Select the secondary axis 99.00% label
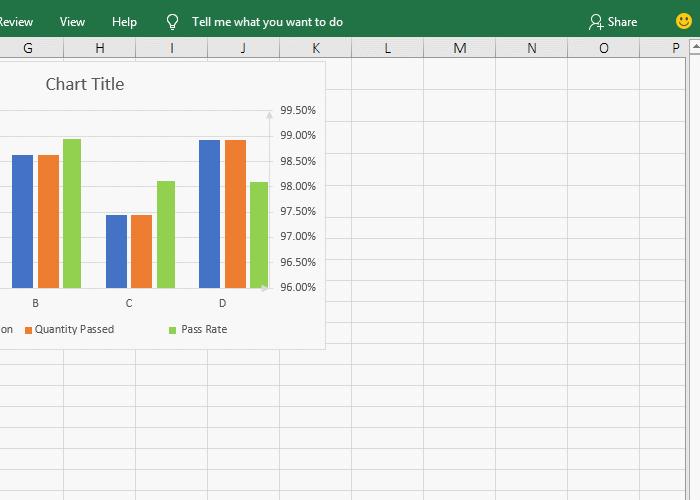Screen dimensions: 700x500 click(298, 135)
